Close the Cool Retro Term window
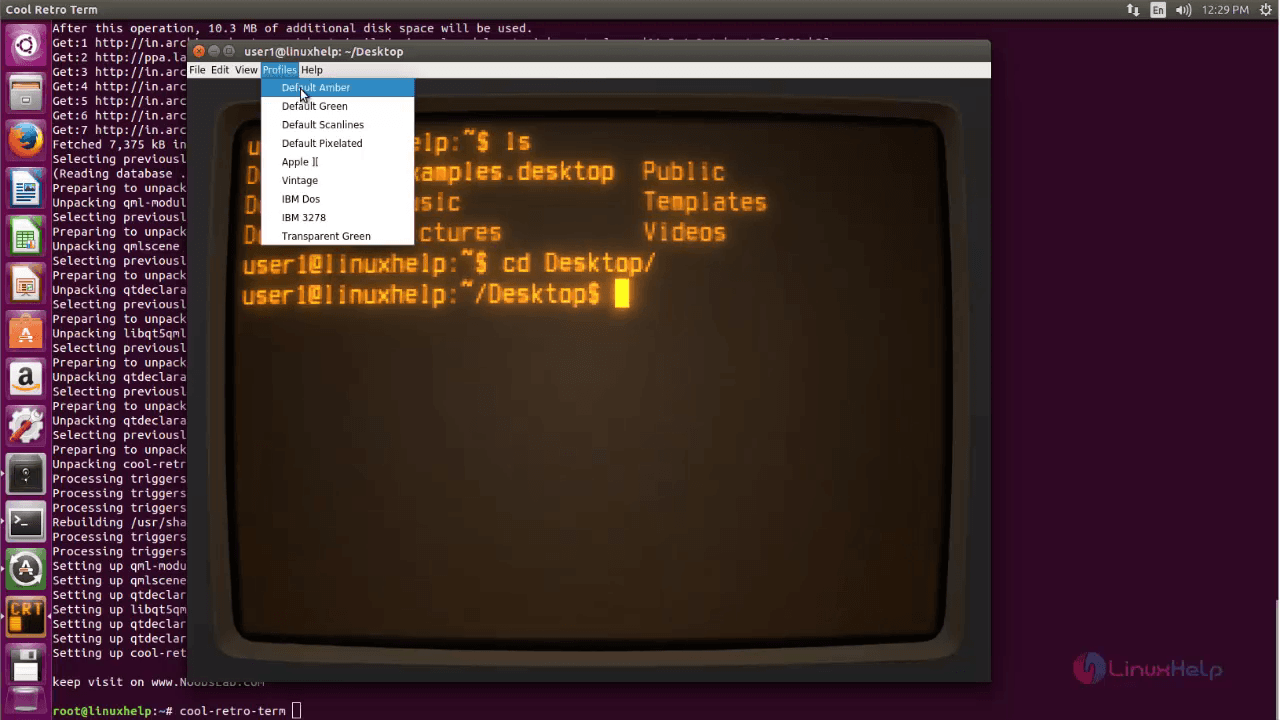 (x=199, y=51)
